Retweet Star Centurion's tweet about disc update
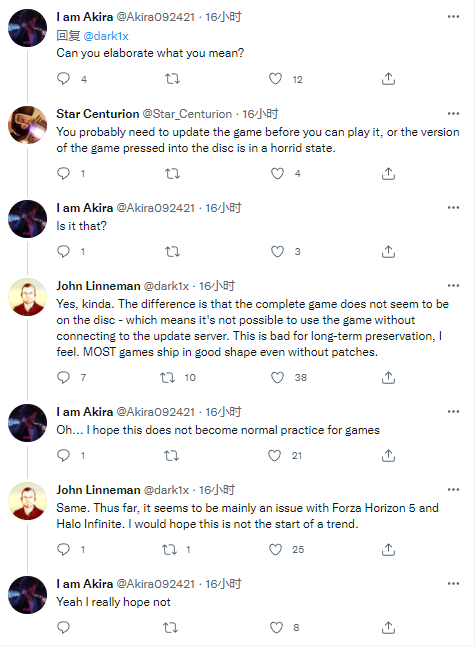Screen dimensions: 476x646 coord(172,173)
